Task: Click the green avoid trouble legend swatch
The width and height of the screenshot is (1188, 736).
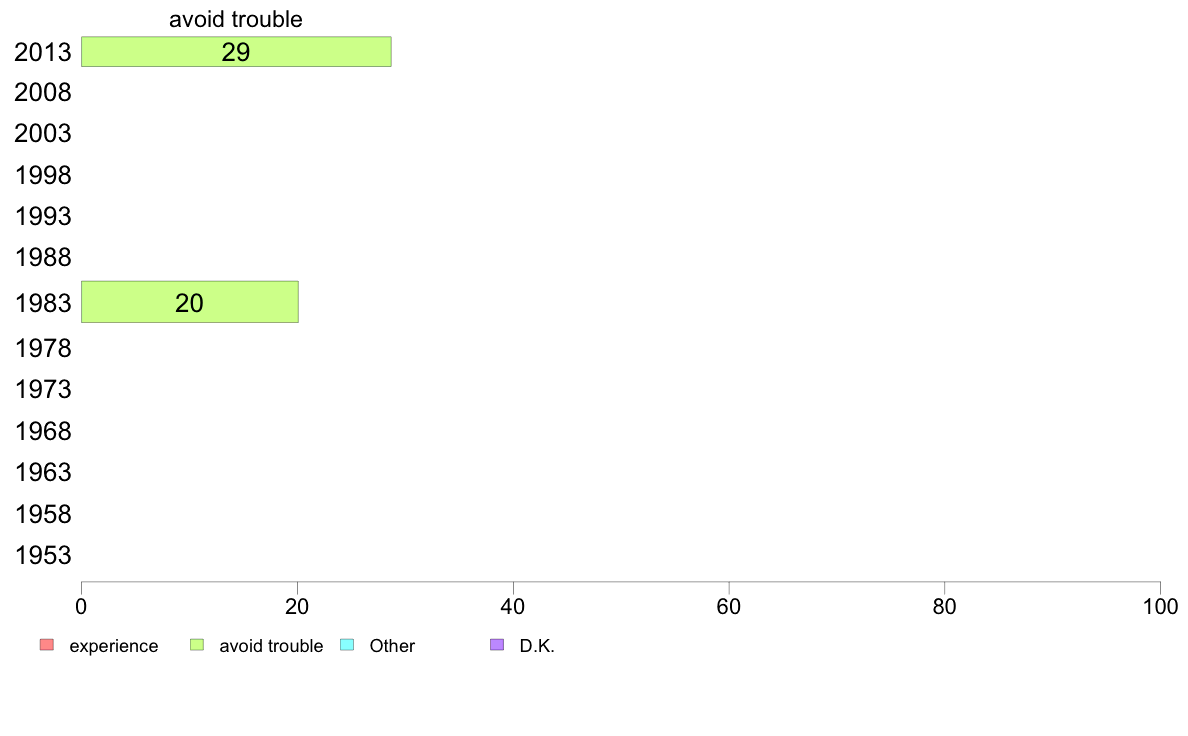Action: [197, 645]
